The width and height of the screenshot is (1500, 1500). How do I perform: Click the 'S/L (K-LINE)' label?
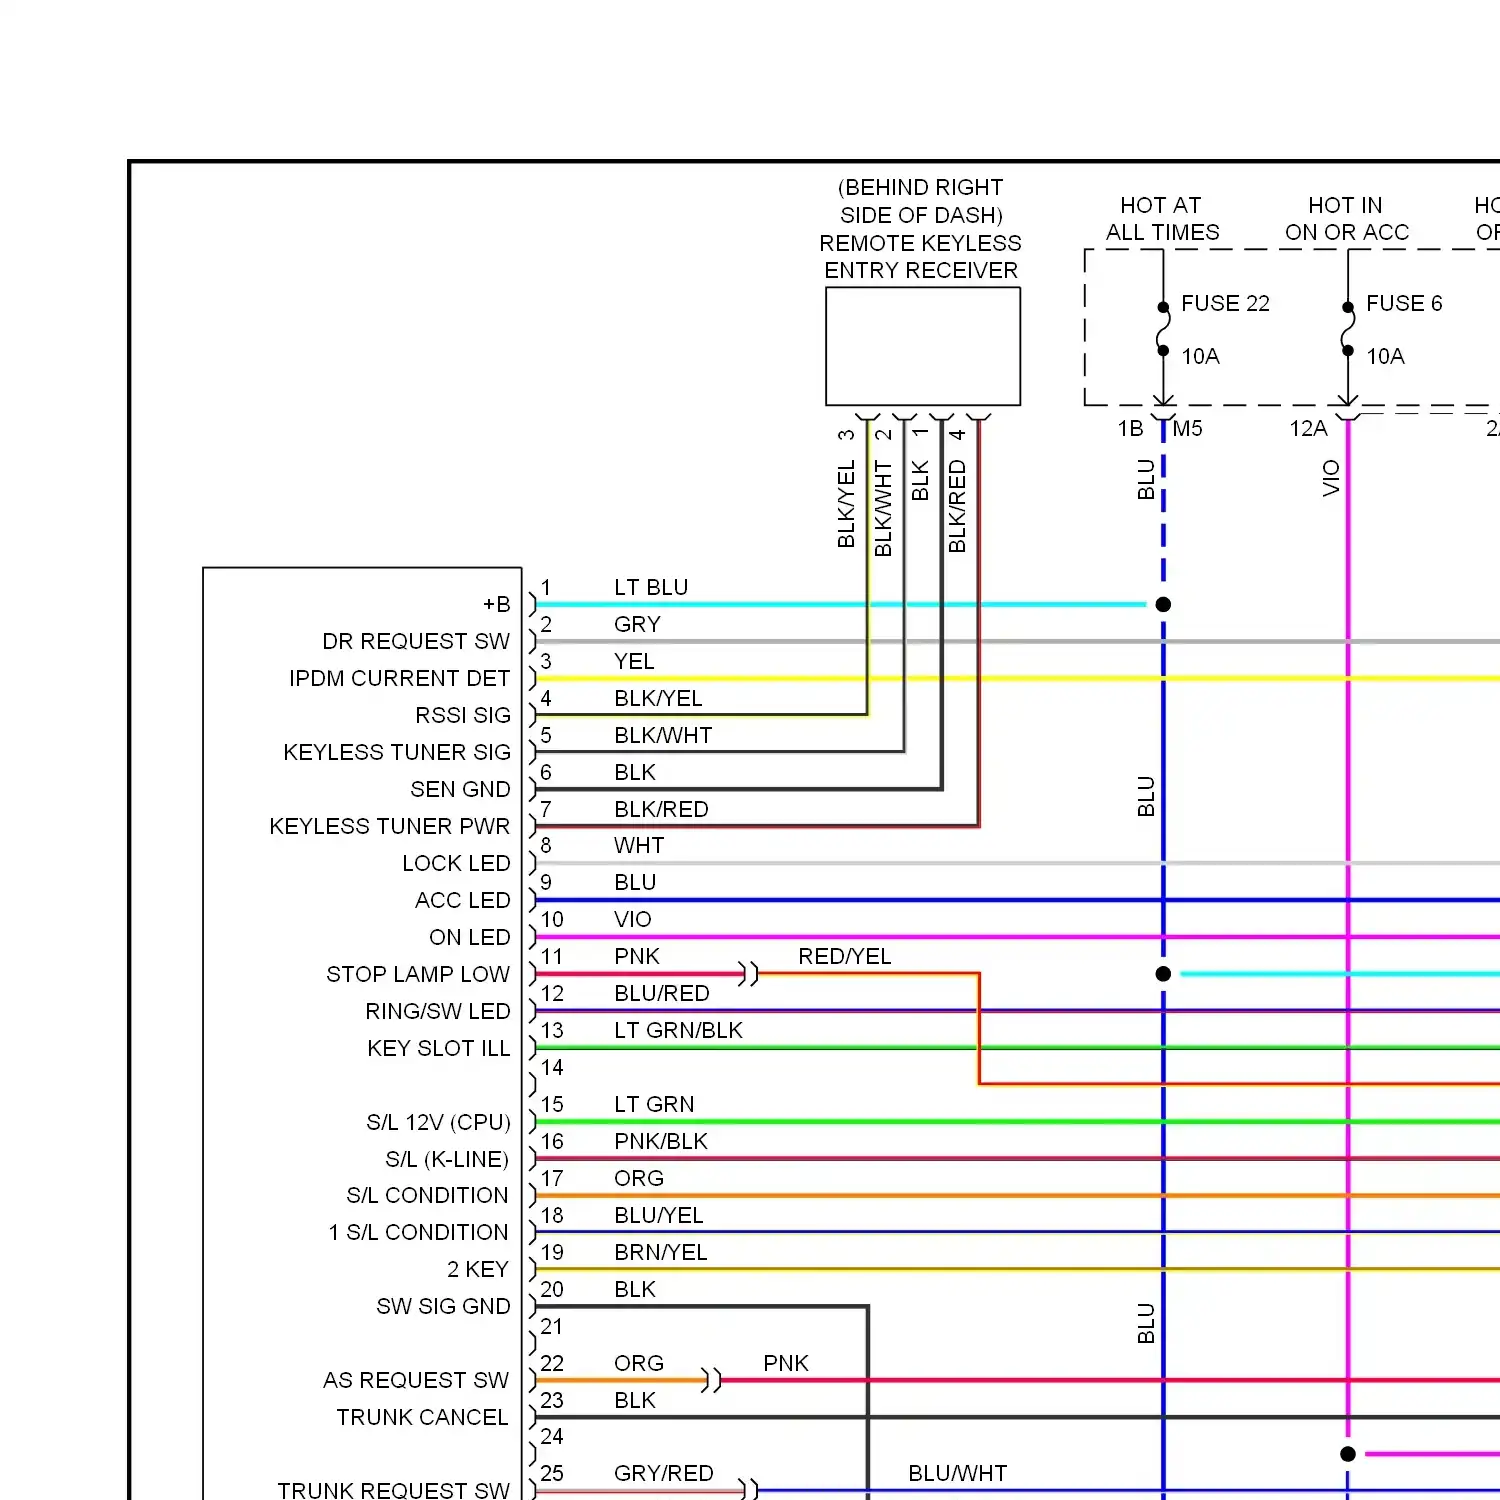pyautogui.click(x=447, y=1159)
